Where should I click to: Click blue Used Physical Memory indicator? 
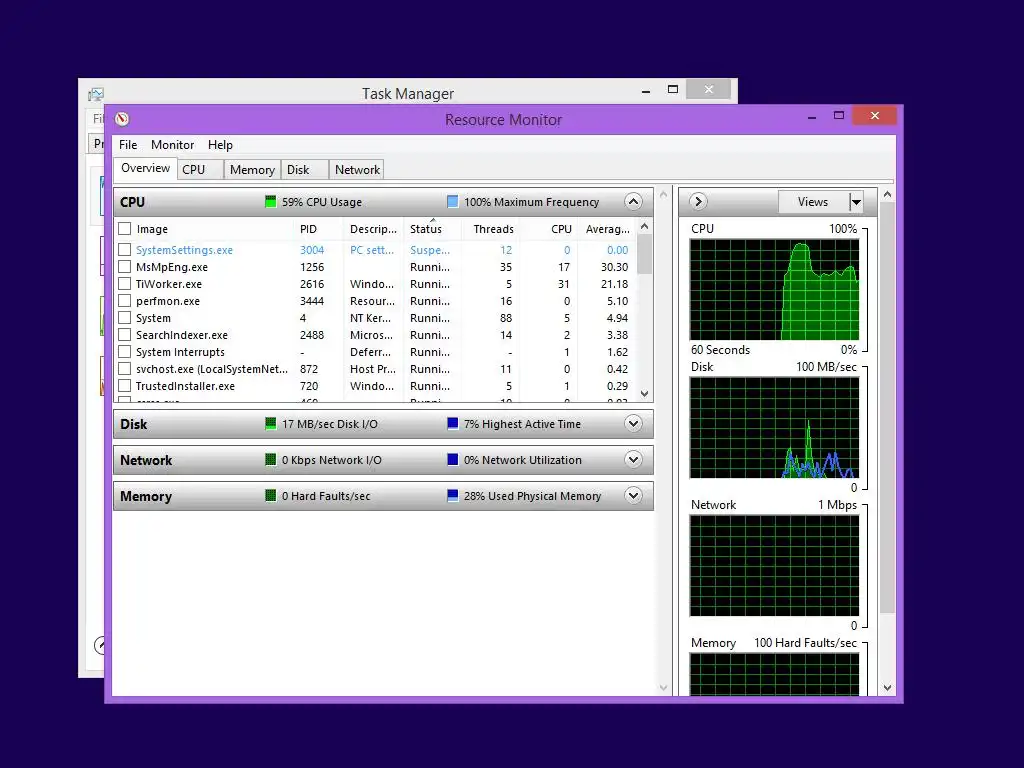click(x=453, y=496)
